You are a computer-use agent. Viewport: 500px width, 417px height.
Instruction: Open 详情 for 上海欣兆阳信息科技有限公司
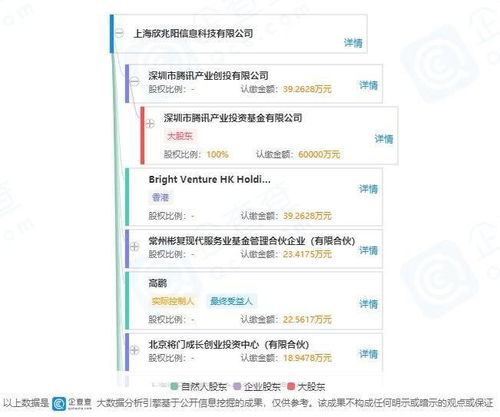click(x=353, y=43)
